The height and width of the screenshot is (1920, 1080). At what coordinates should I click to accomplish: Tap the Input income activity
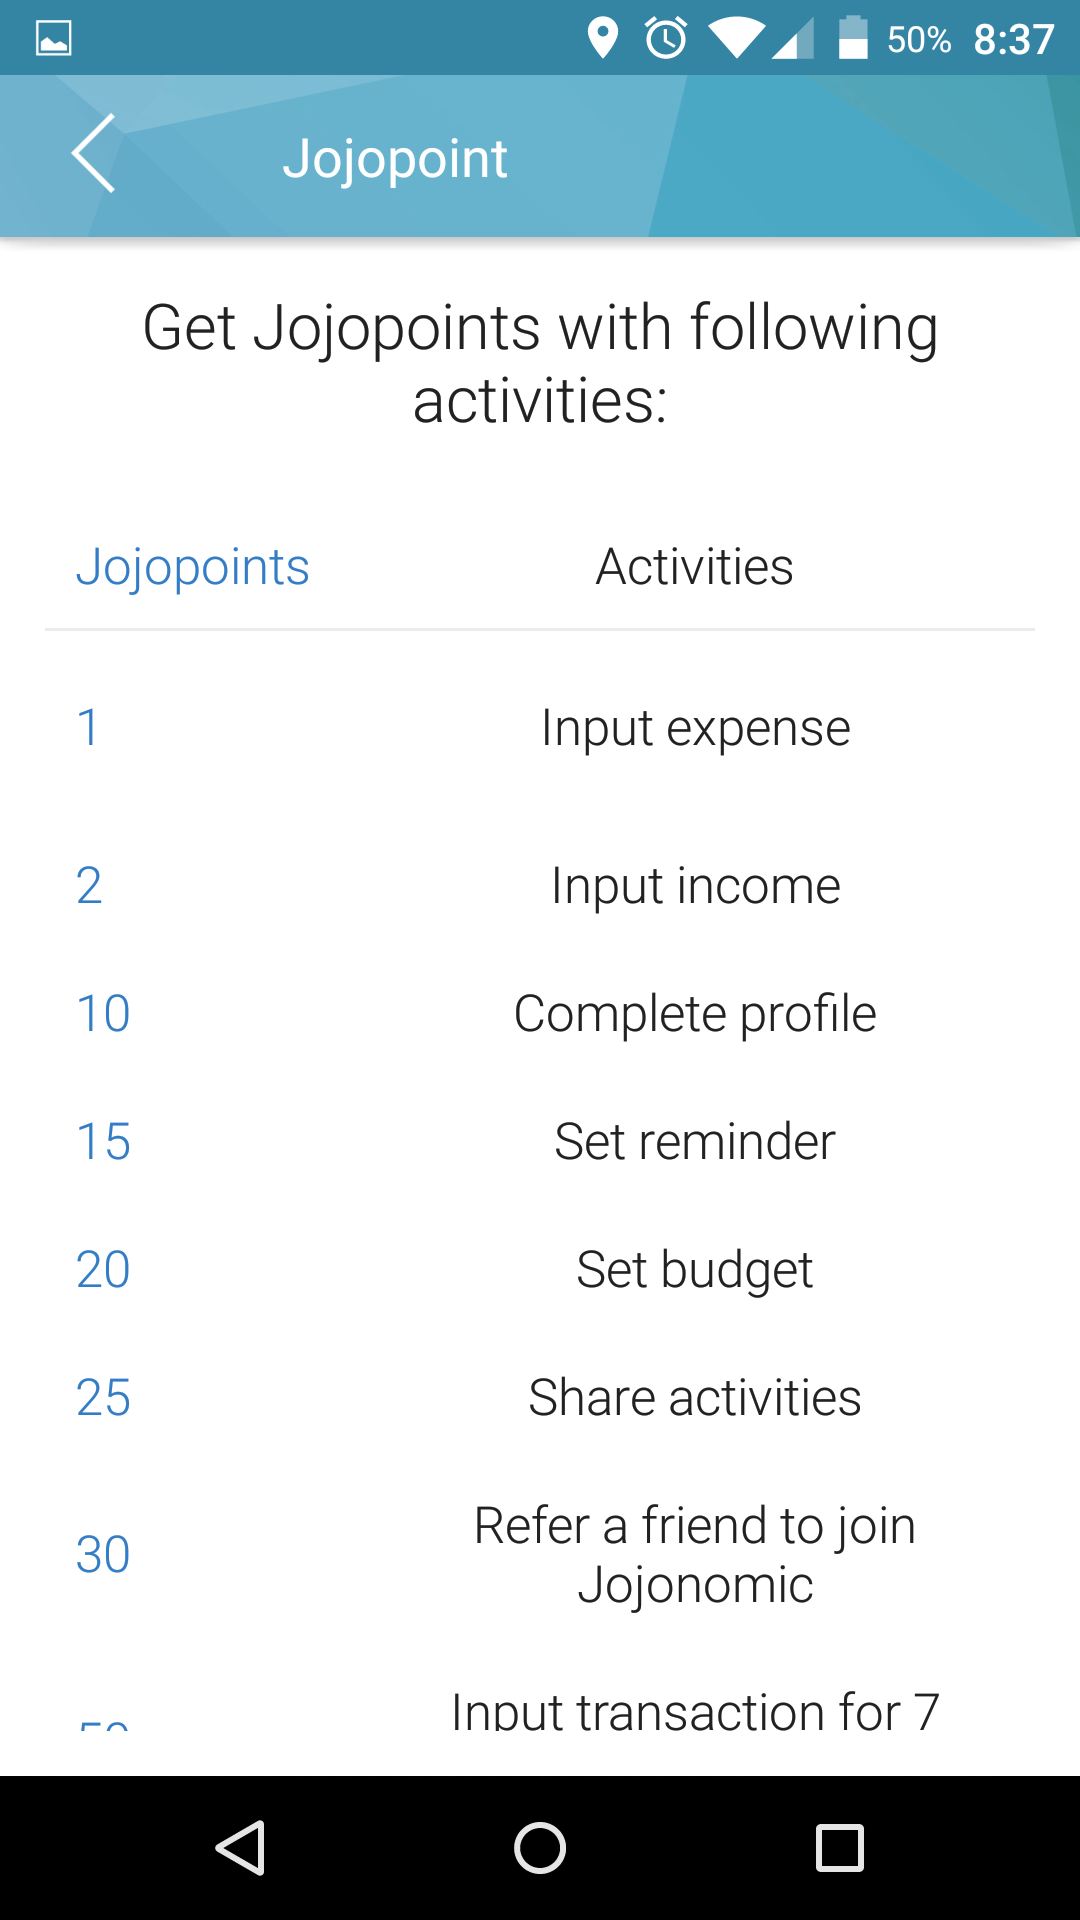[x=695, y=886]
